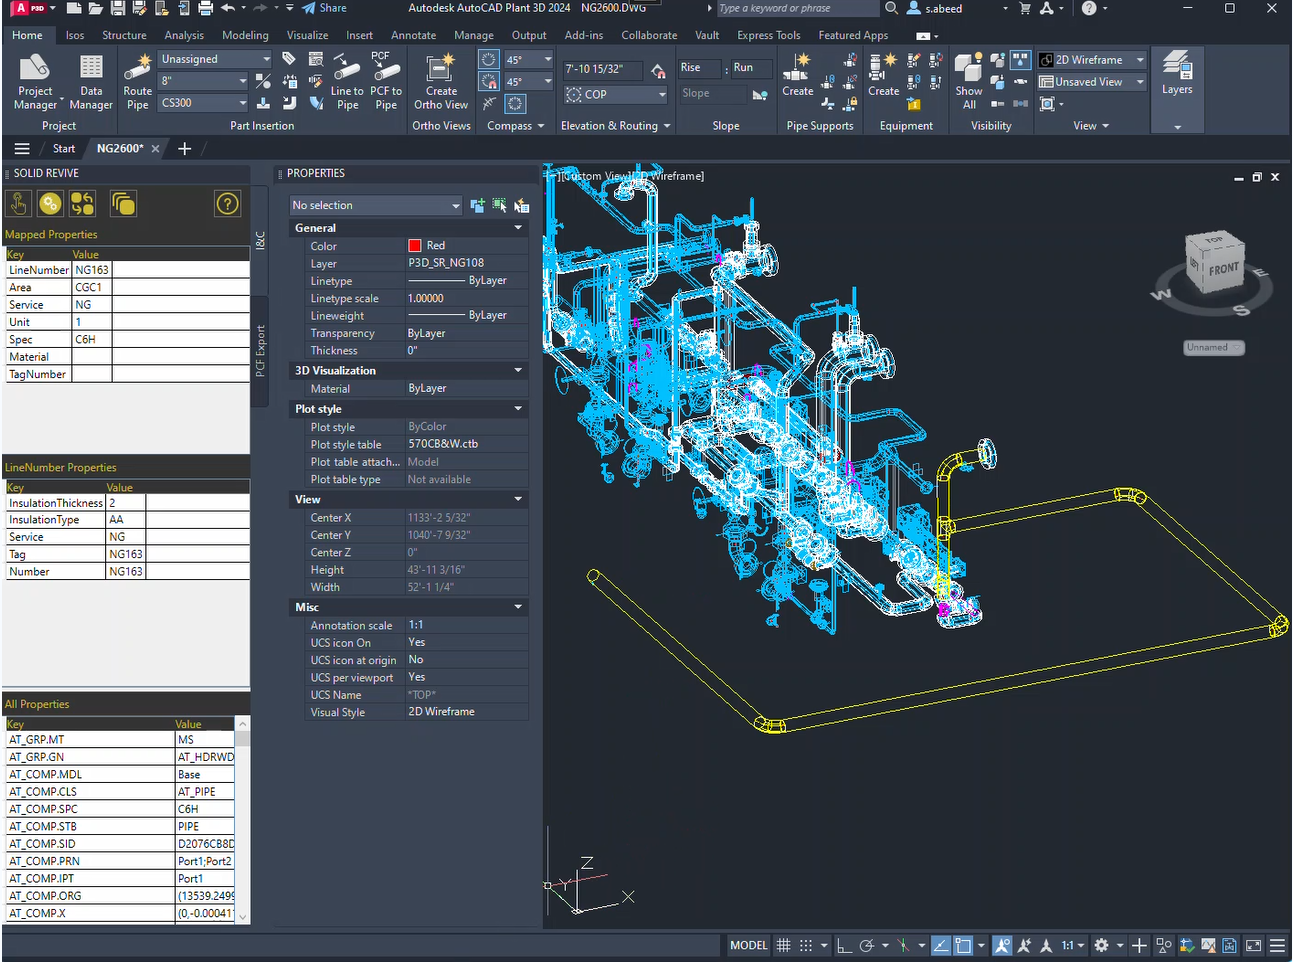
Task: Open the Project Manager tool
Action: coord(35,82)
